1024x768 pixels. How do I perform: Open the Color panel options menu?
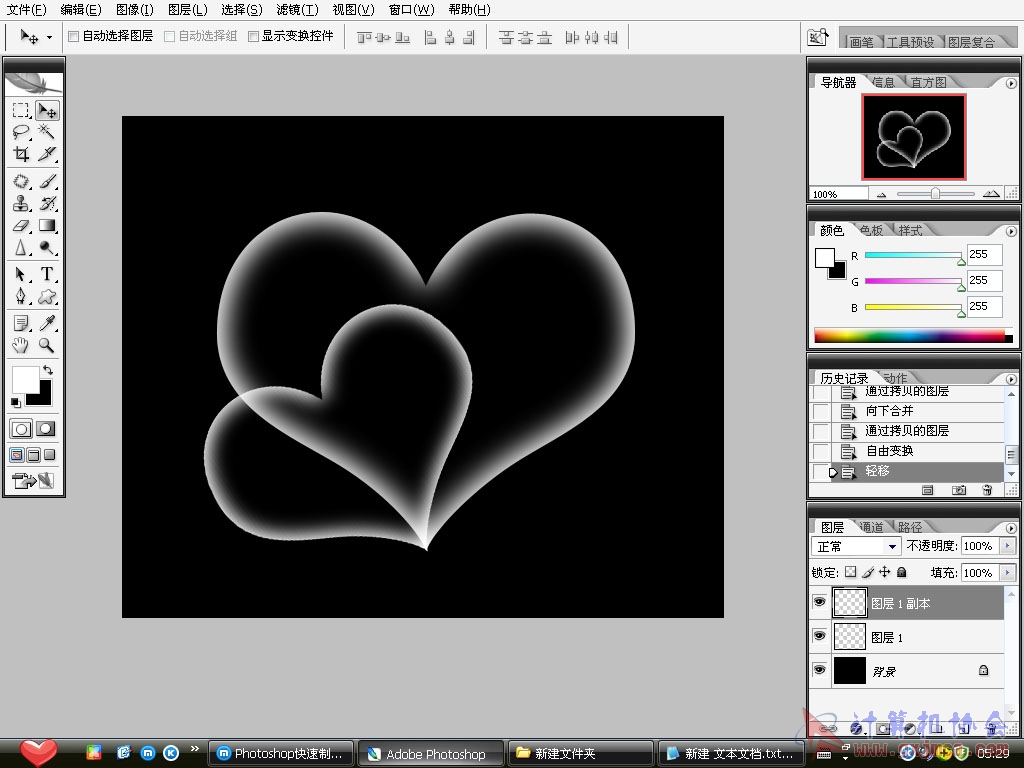click(x=1011, y=231)
